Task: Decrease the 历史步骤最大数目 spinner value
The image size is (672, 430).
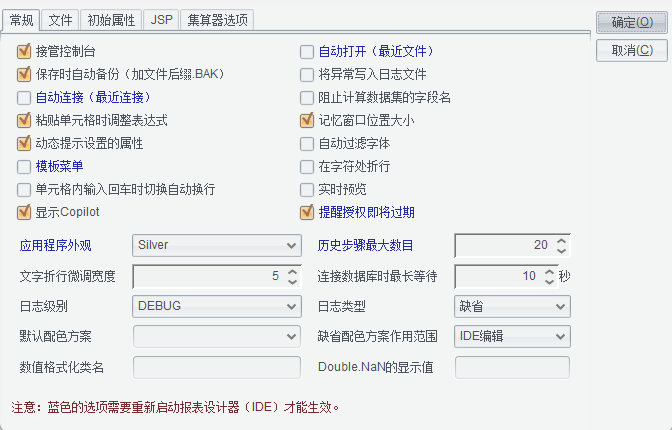Action: point(562,250)
